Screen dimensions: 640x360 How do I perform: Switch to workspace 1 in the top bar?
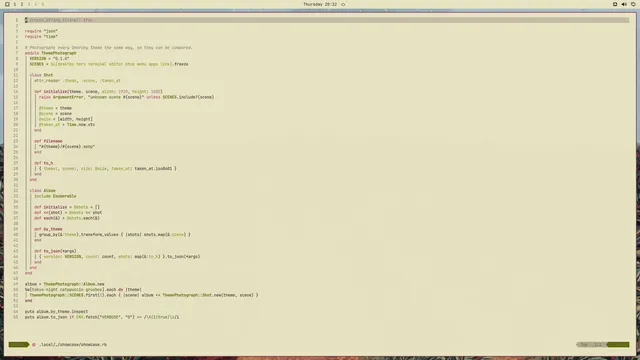15,4
